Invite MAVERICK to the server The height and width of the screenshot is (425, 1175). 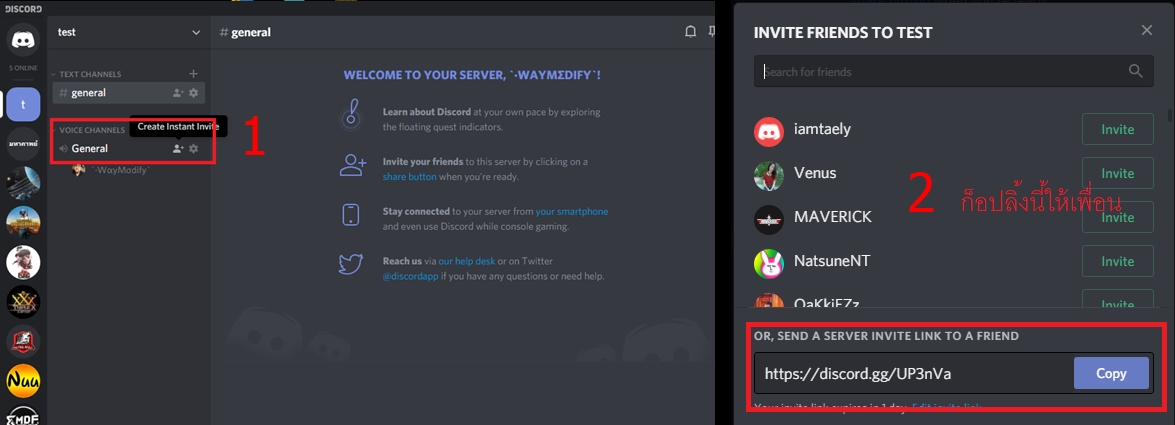coord(1117,217)
